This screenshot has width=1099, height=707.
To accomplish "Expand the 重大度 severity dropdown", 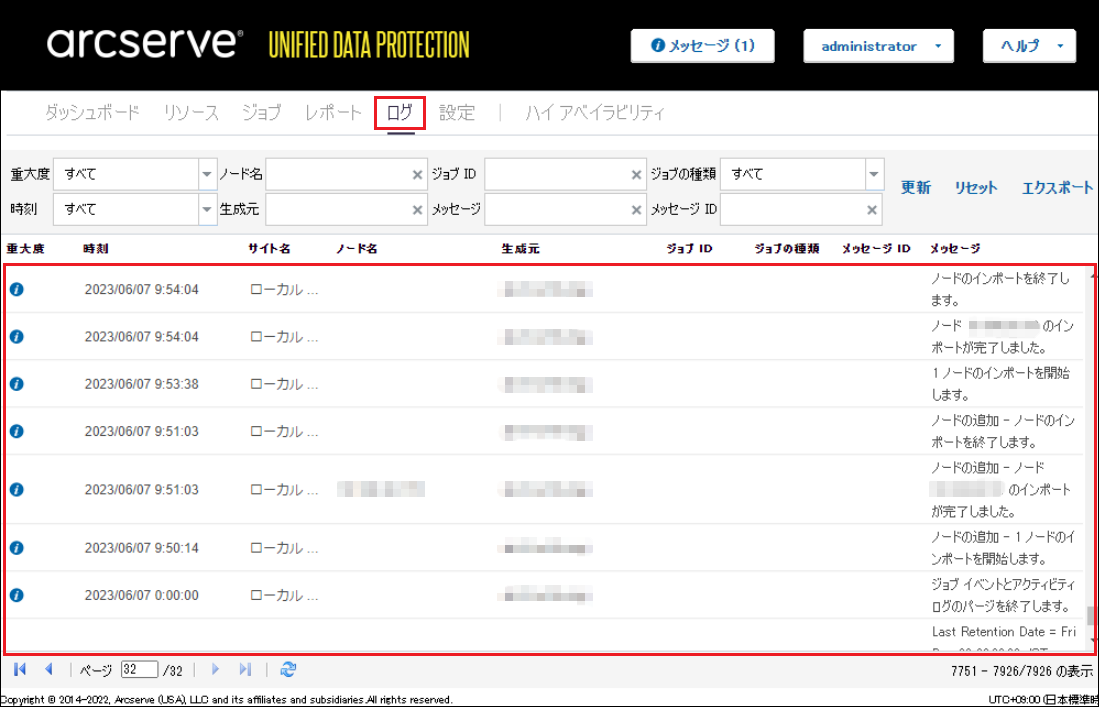I will [x=207, y=174].
